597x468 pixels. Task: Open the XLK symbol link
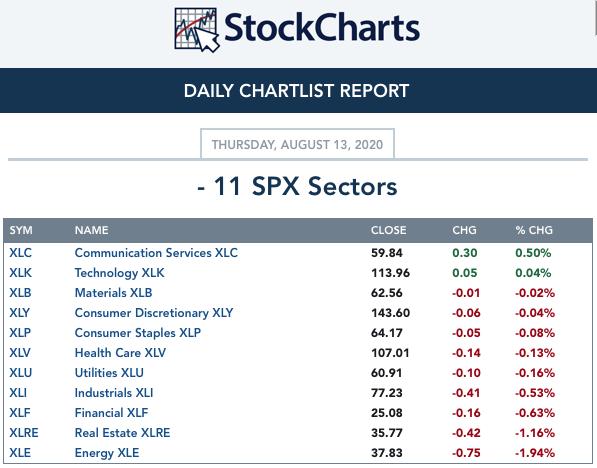click(x=21, y=273)
